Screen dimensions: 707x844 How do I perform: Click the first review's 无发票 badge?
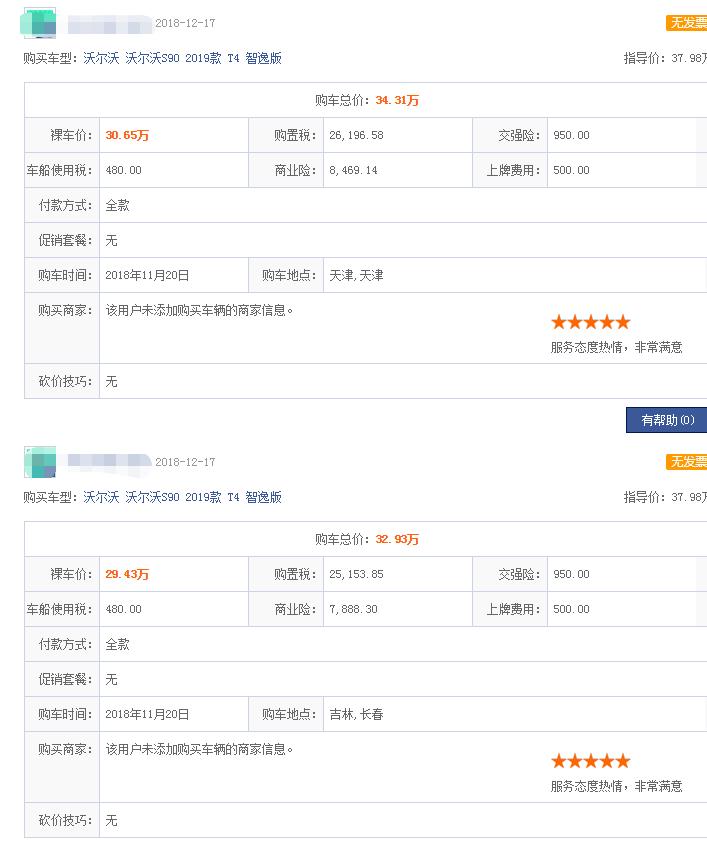[687, 23]
